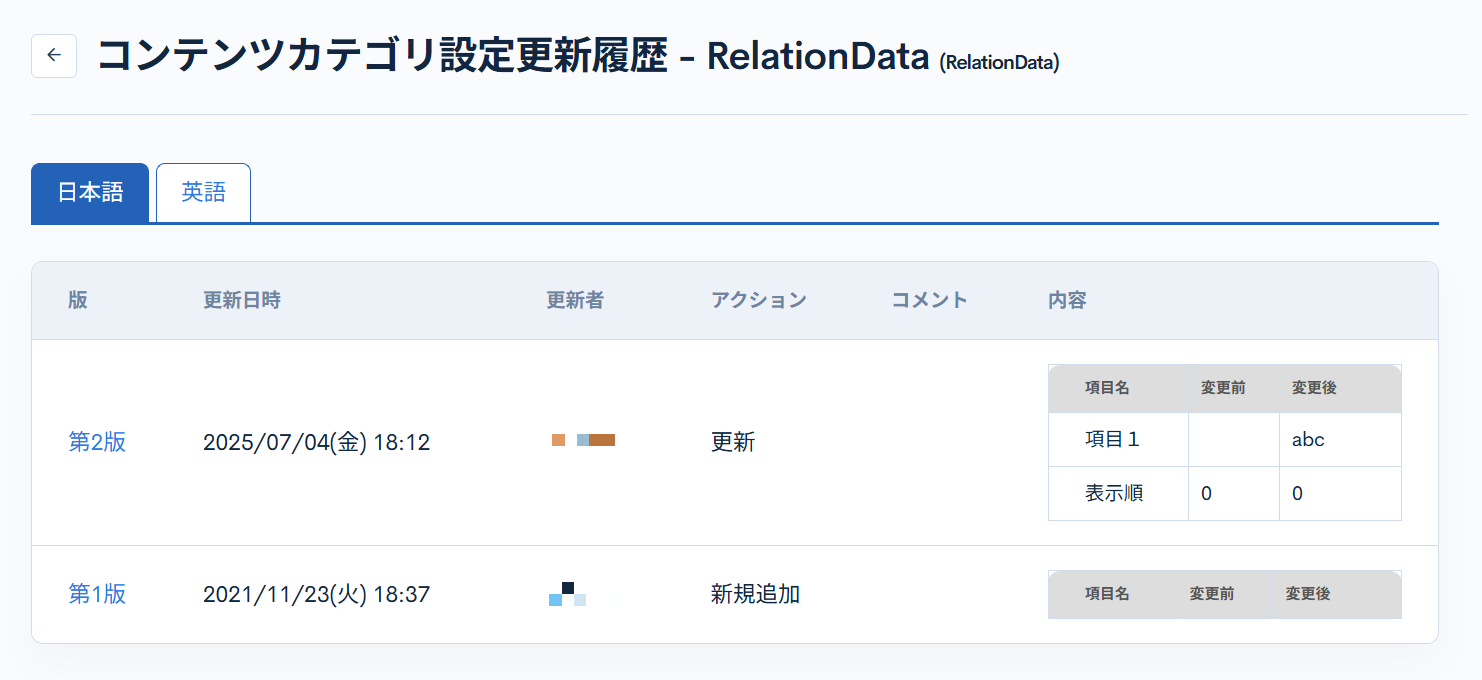Click the コメント column header
Image resolution: width=1482 pixels, height=680 pixels.
929,300
